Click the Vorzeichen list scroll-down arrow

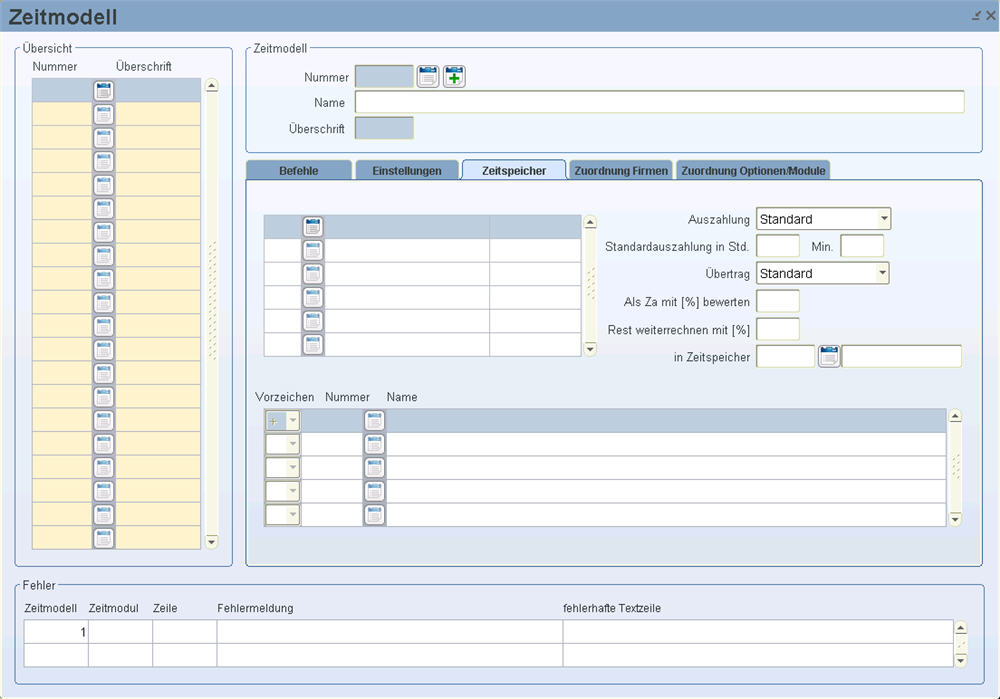click(x=955, y=519)
